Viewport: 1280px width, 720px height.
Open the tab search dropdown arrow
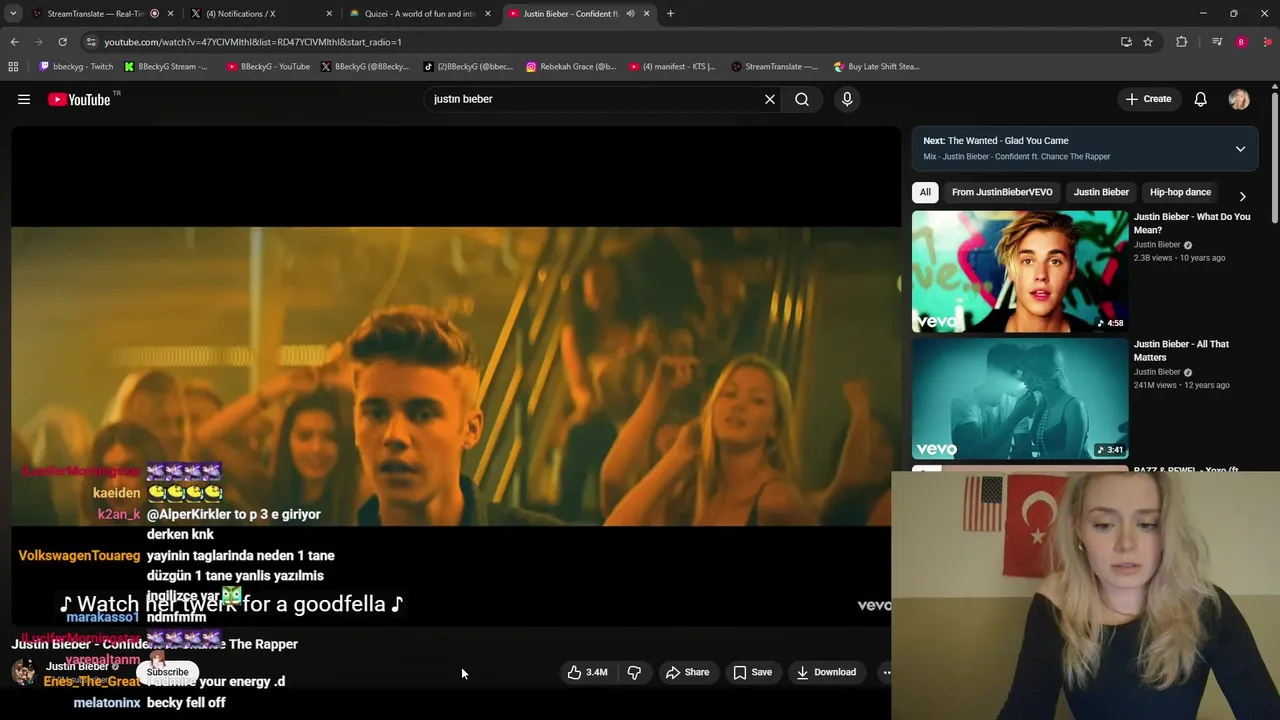tap(13, 14)
